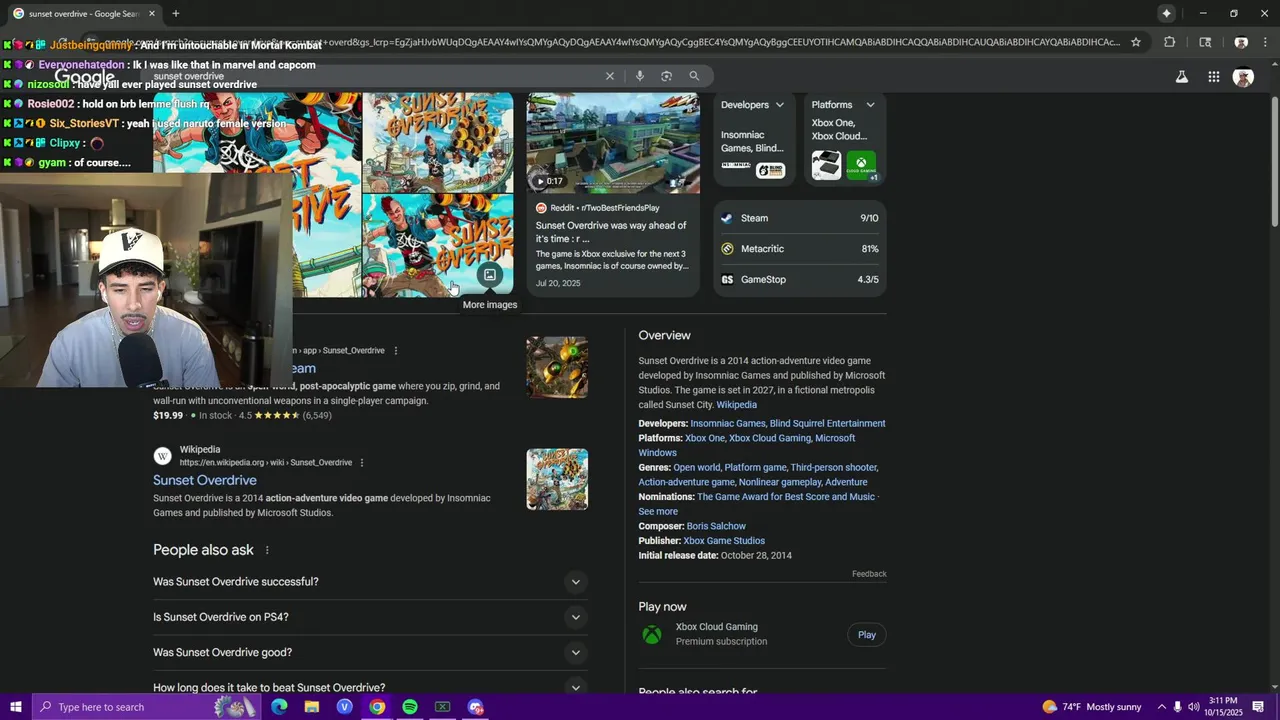
Task: Open the Xbox Game Studios publisher link
Action: coord(724,541)
